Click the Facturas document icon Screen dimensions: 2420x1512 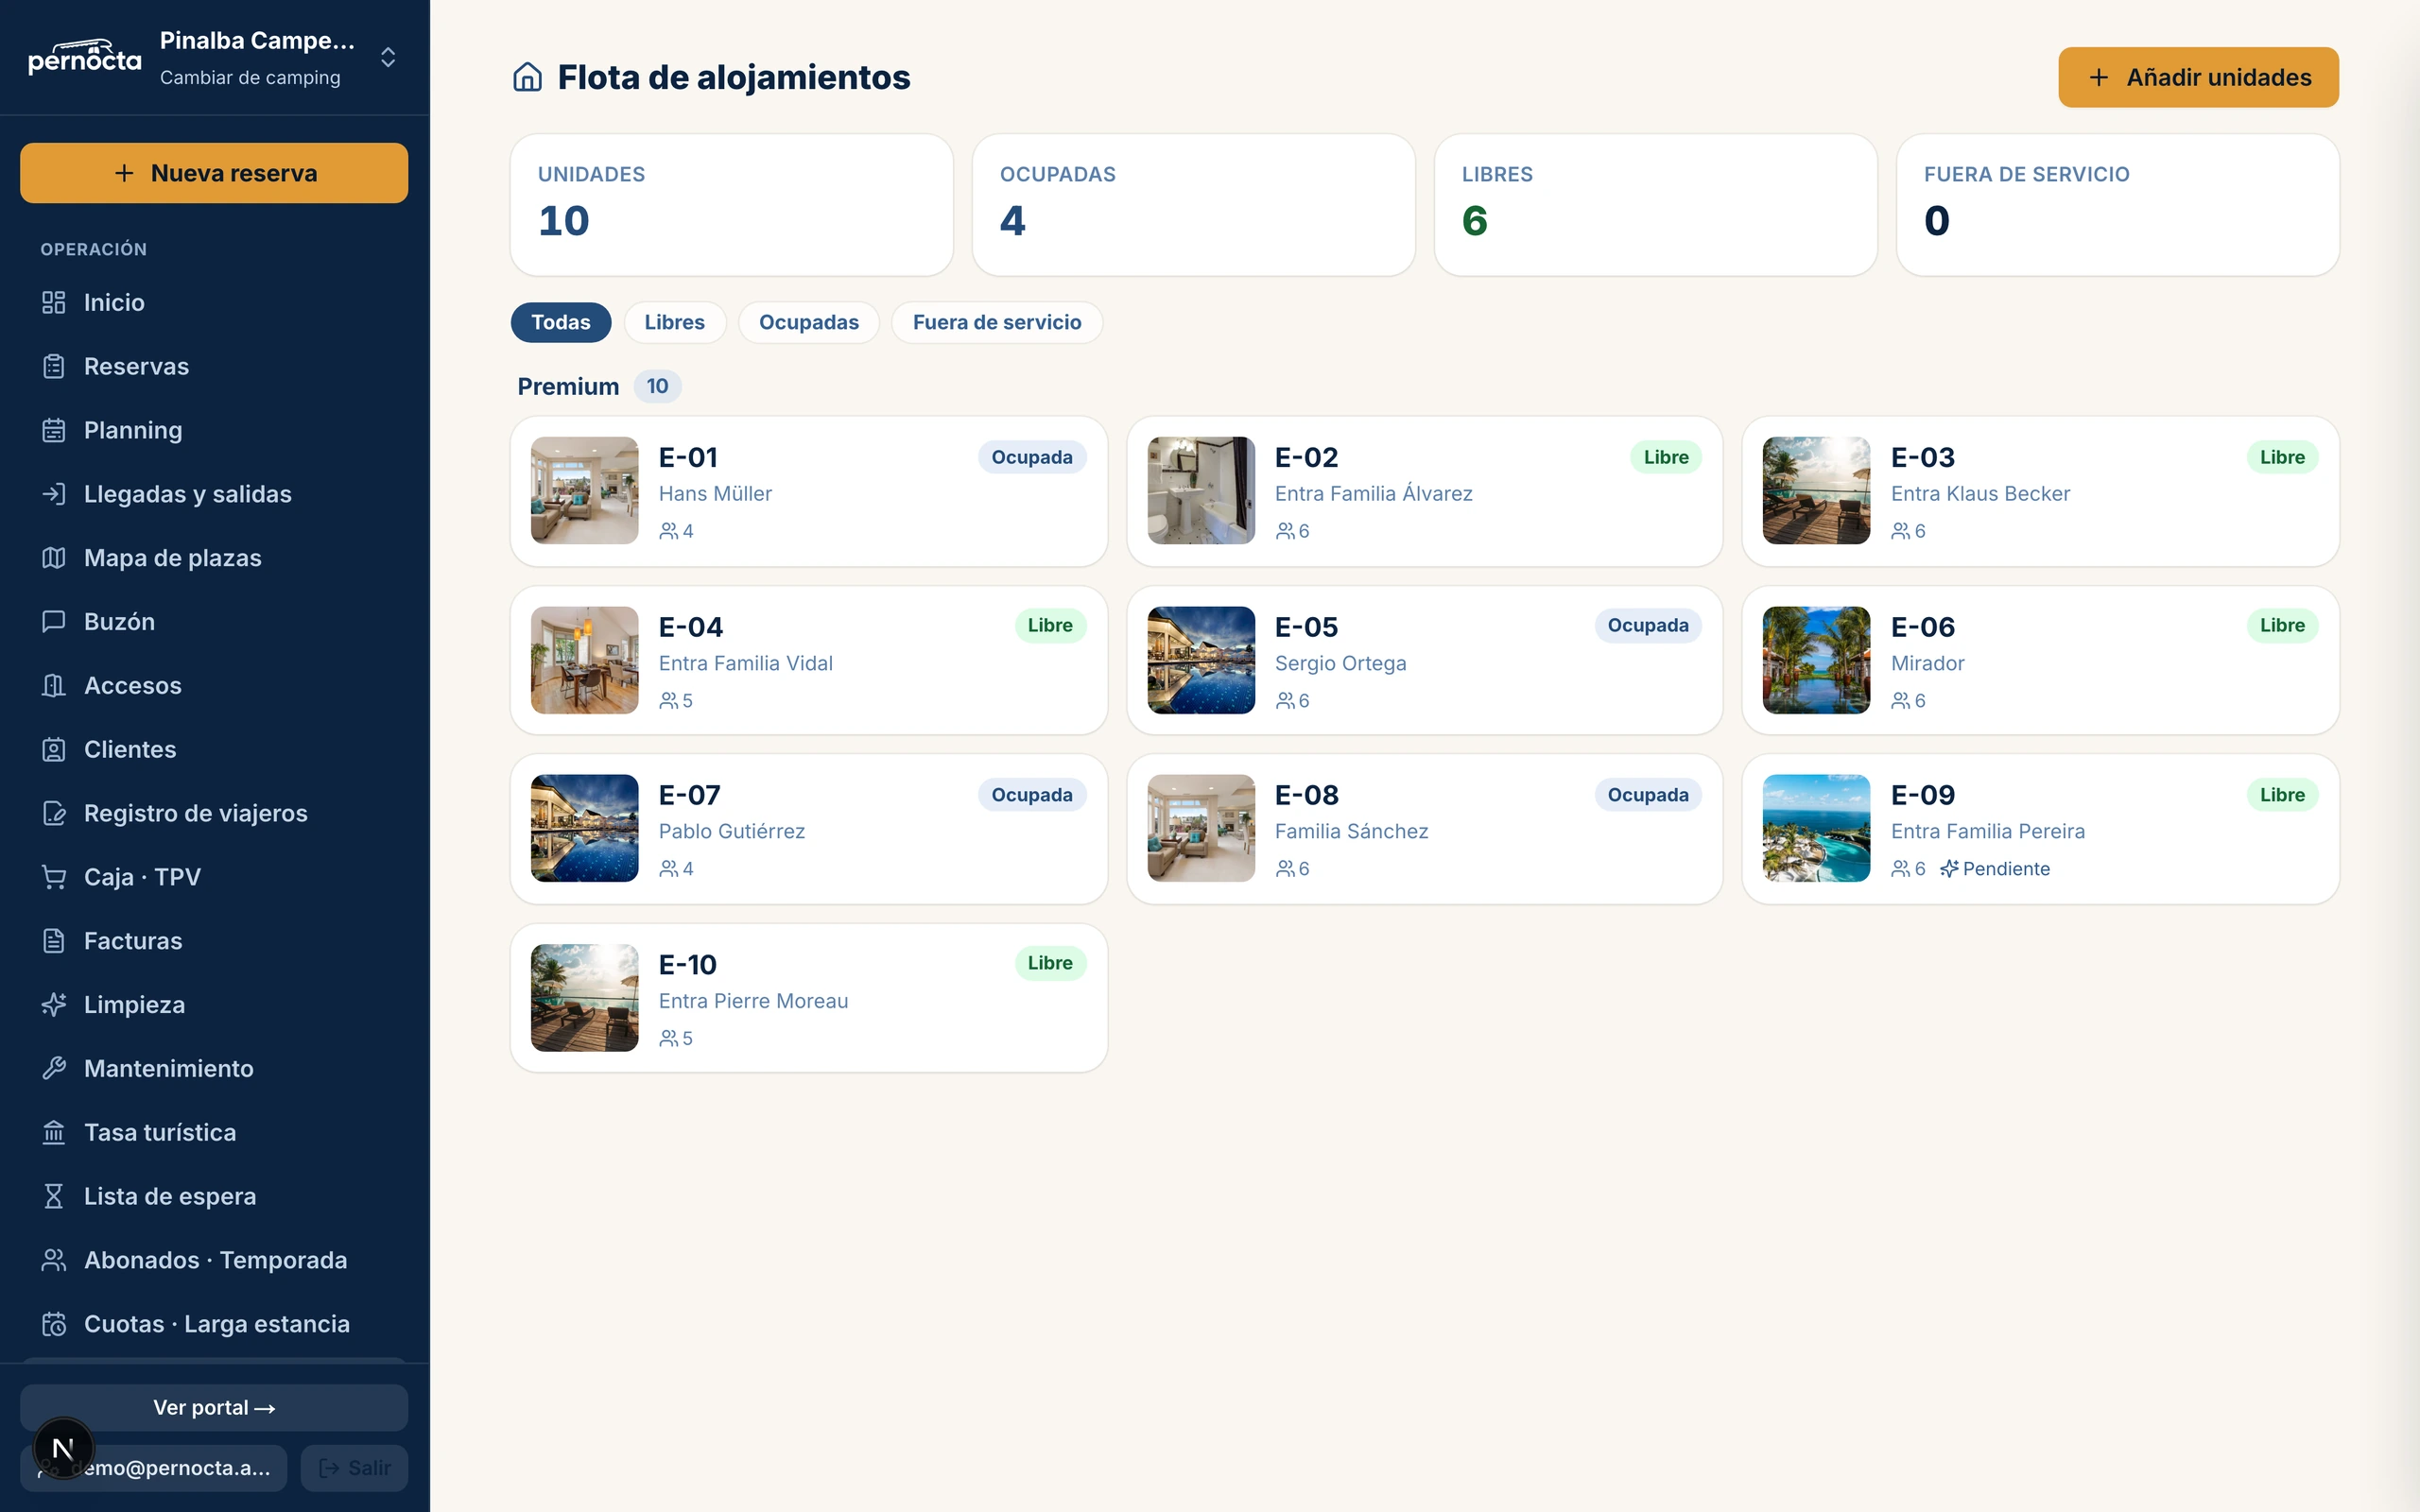coord(54,941)
